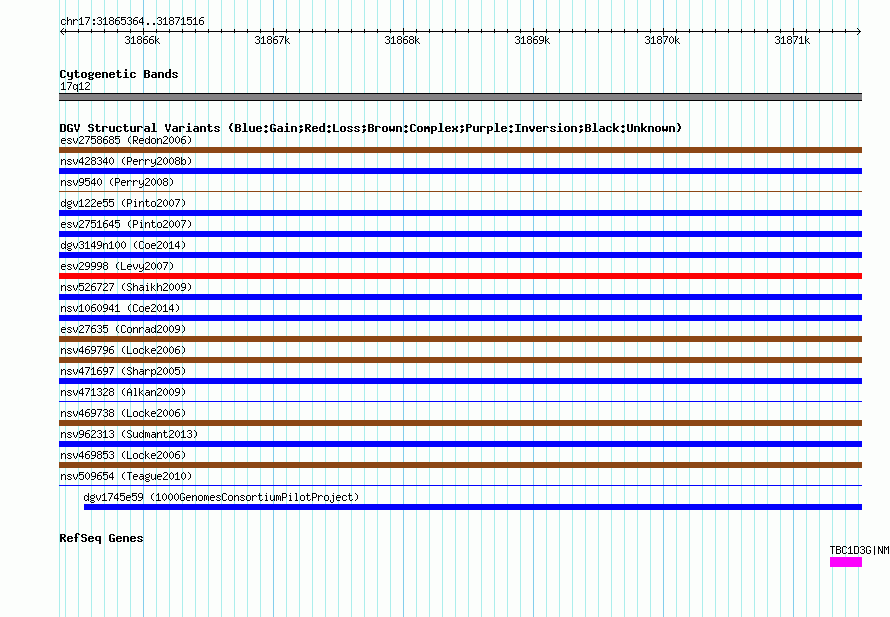890x617 pixels.
Task: Click the esv2758685 (Redon2006) variant label
Action: (x=126, y=140)
